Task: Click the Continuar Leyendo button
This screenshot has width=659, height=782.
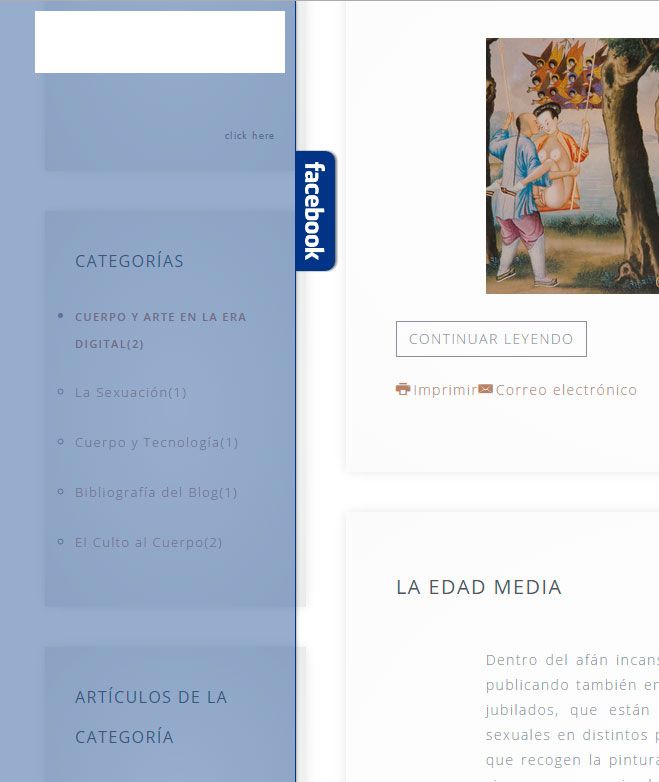Action: 491,339
